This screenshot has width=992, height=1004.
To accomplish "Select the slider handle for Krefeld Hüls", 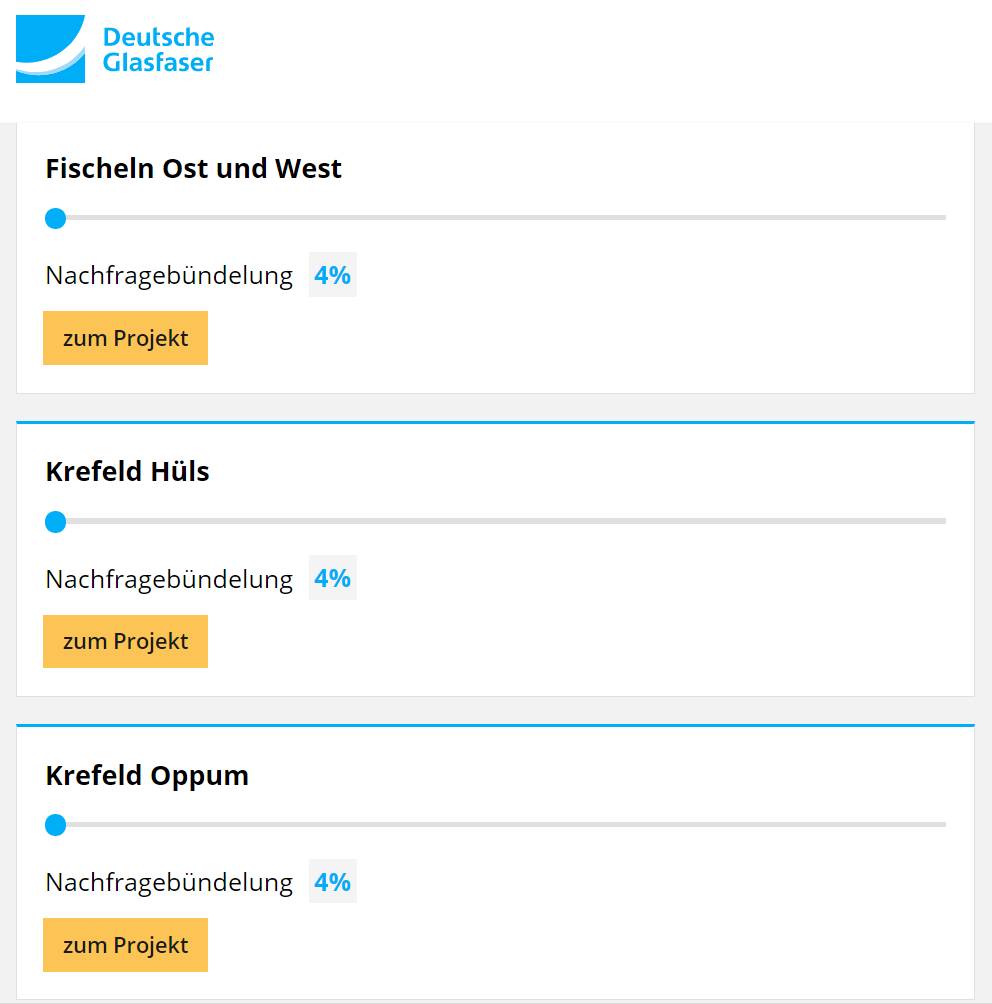I will pyautogui.click(x=56, y=521).
